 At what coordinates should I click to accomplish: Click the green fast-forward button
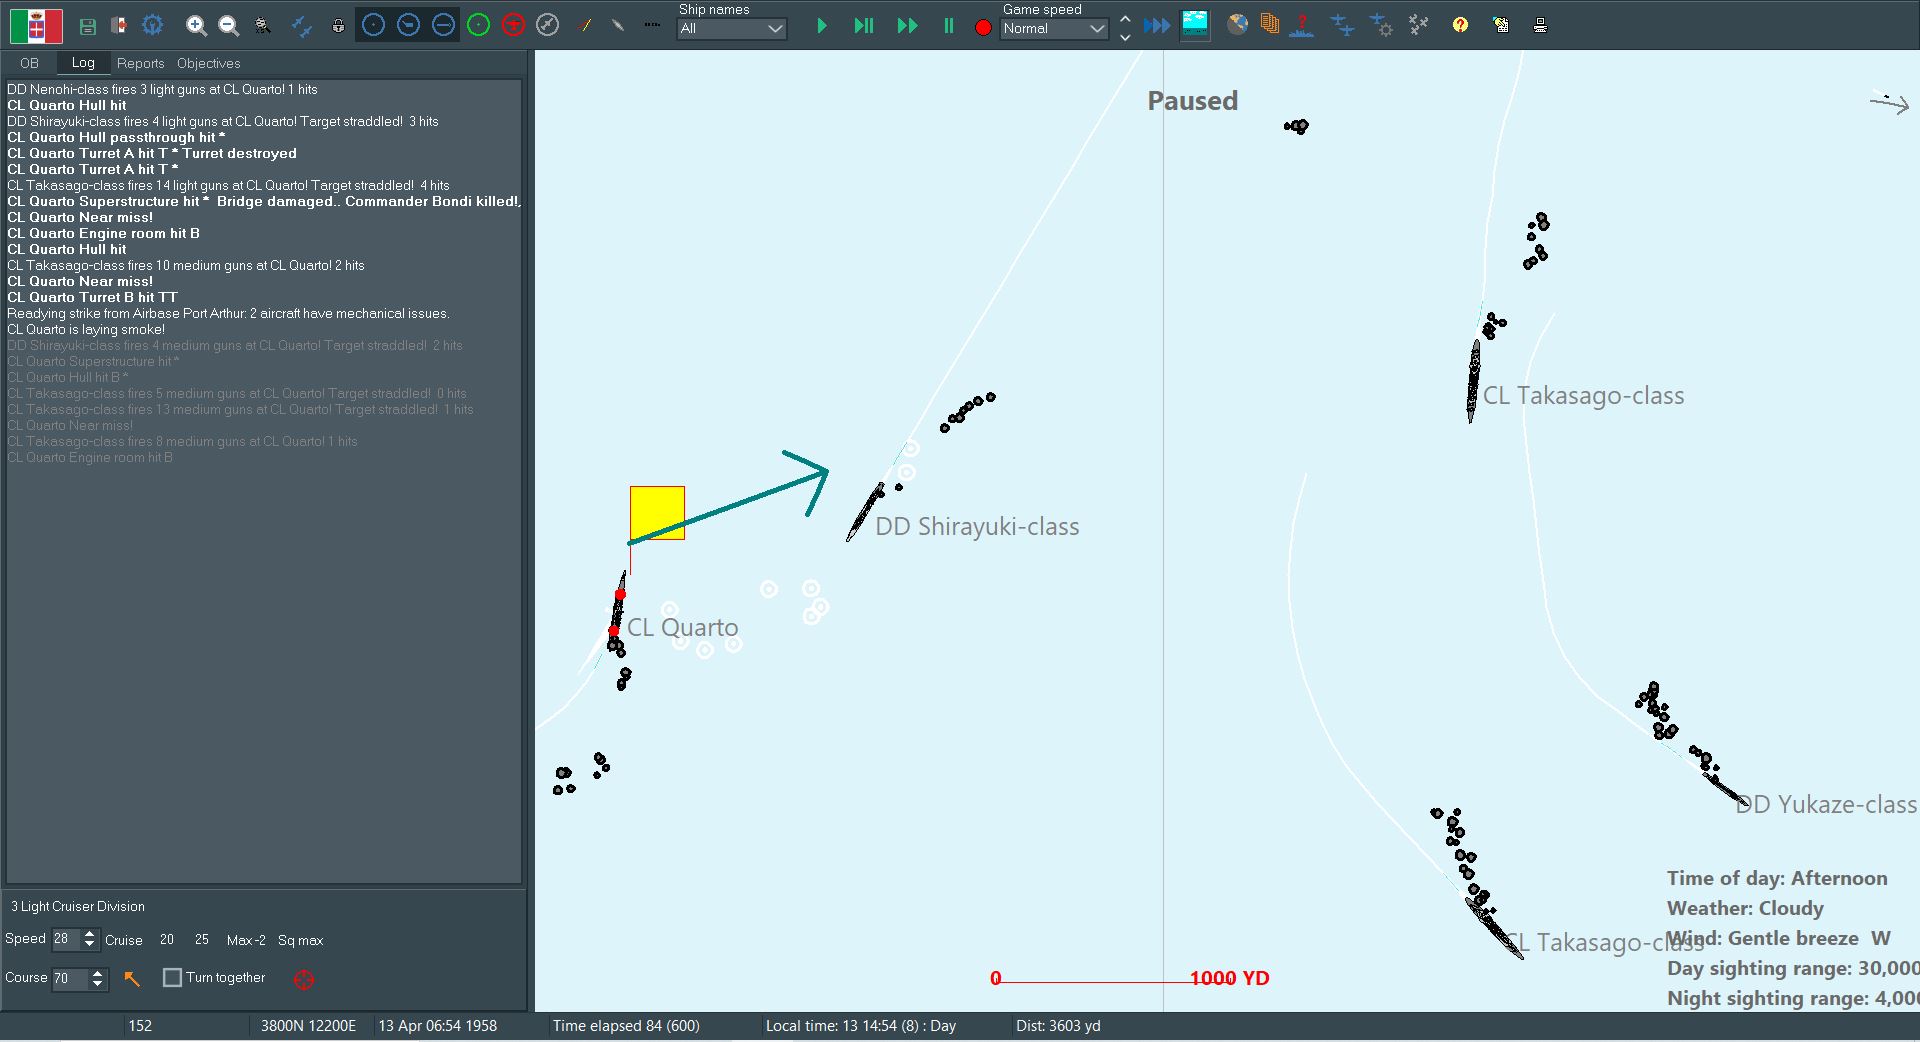907,26
